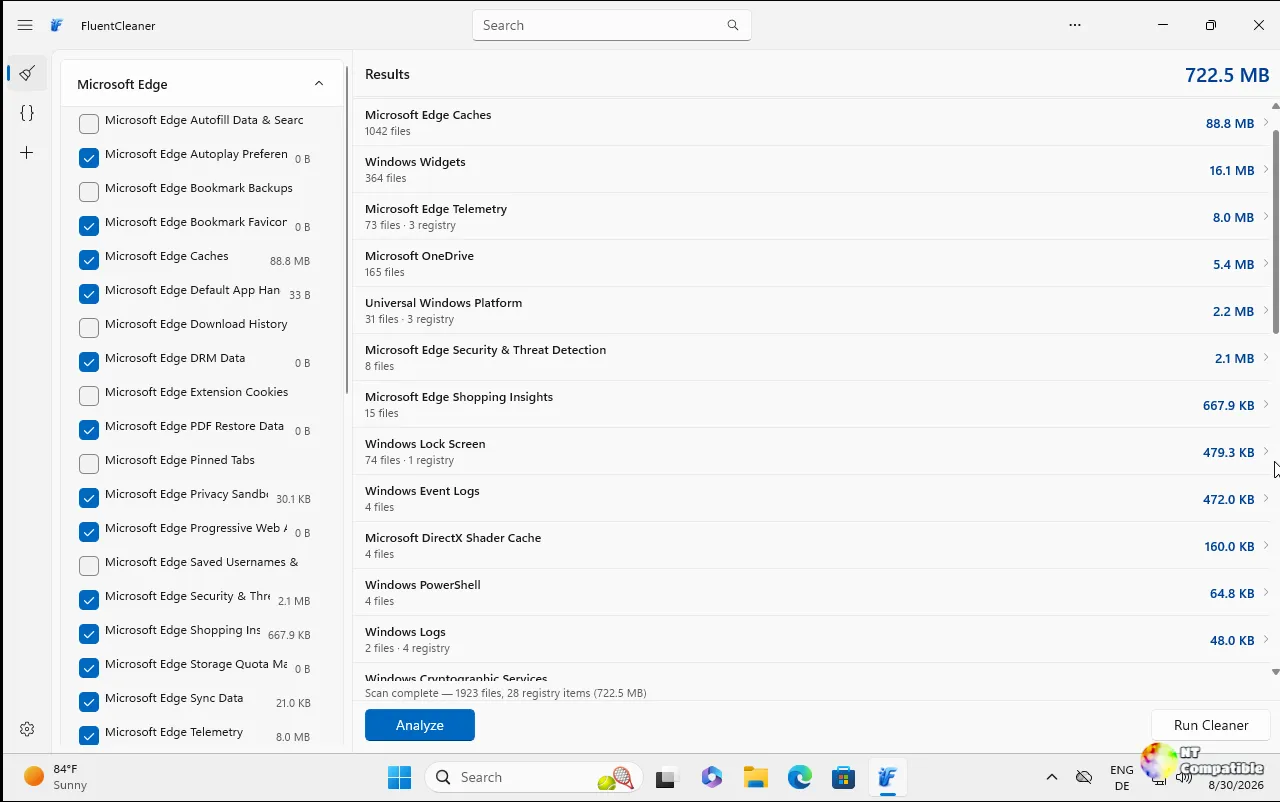Uncheck Microsoft Edge Telemetry in the list
1280x802 pixels.
pos(89,735)
